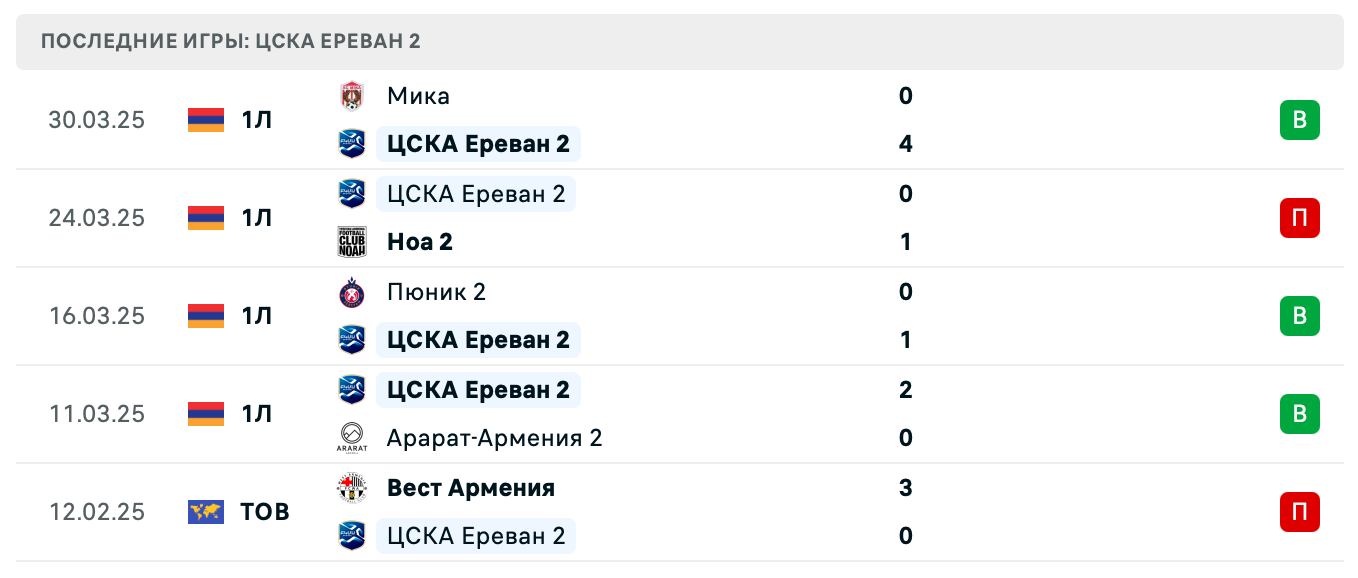Open the Мика vs ЦСКА Ереван 2 match row
1358x578 pixels.
point(679,119)
